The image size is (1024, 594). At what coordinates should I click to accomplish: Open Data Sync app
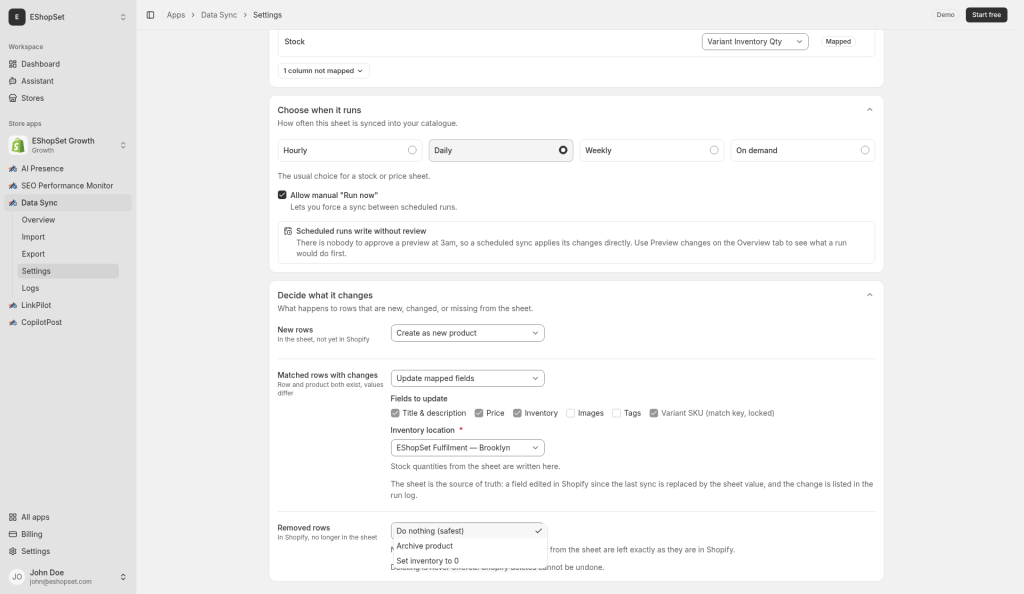click(68, 202)
